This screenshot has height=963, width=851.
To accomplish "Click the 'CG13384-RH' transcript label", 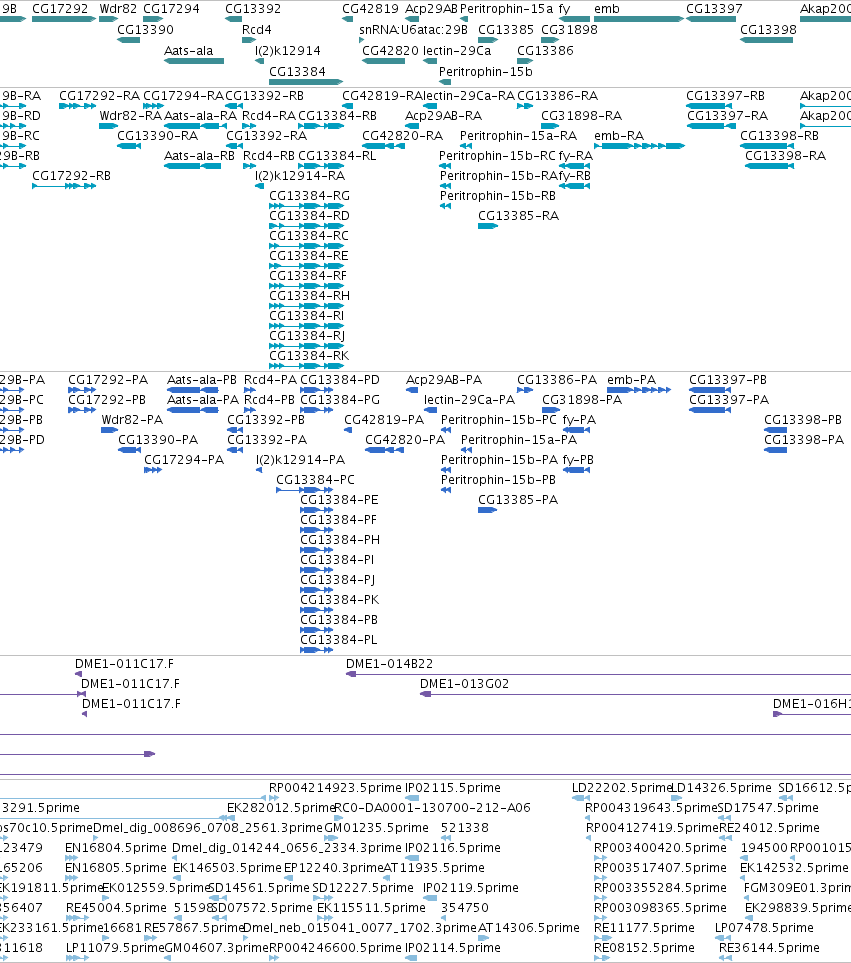I will click(x=309, y=295).
